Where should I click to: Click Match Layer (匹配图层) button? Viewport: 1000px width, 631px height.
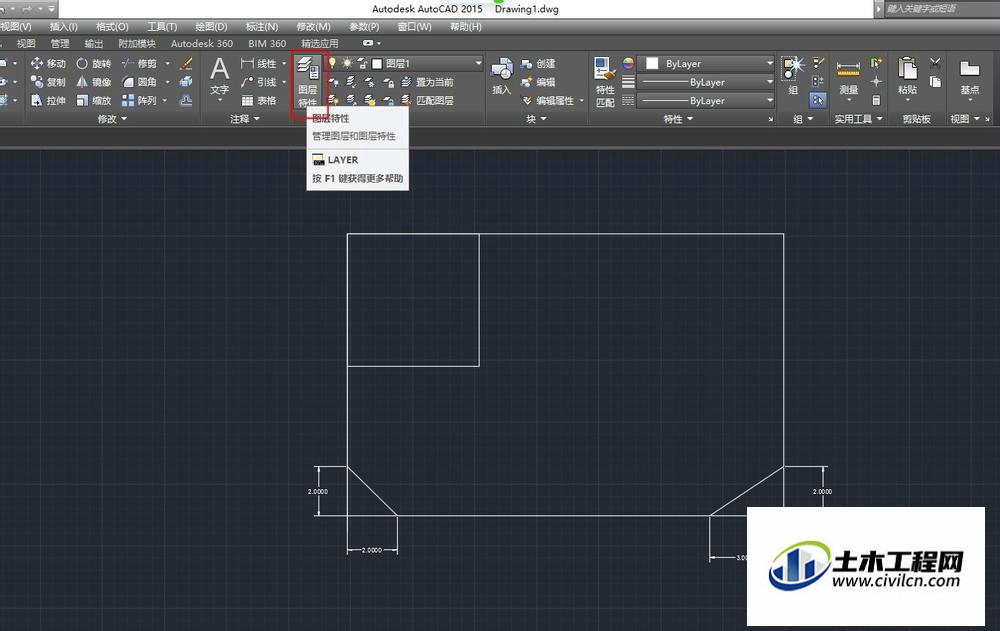(x=427, y=100)
